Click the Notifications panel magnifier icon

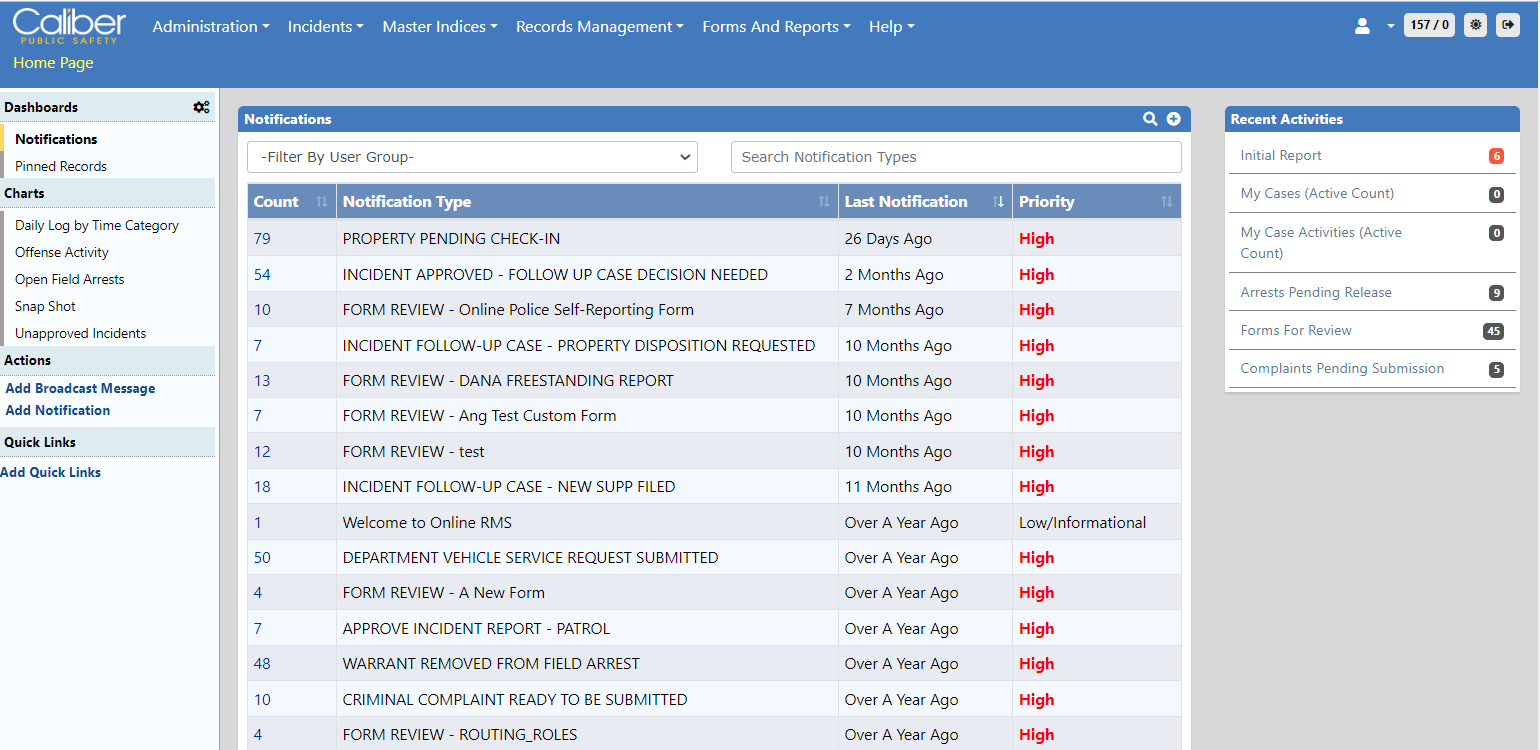tap(1150, 119)
